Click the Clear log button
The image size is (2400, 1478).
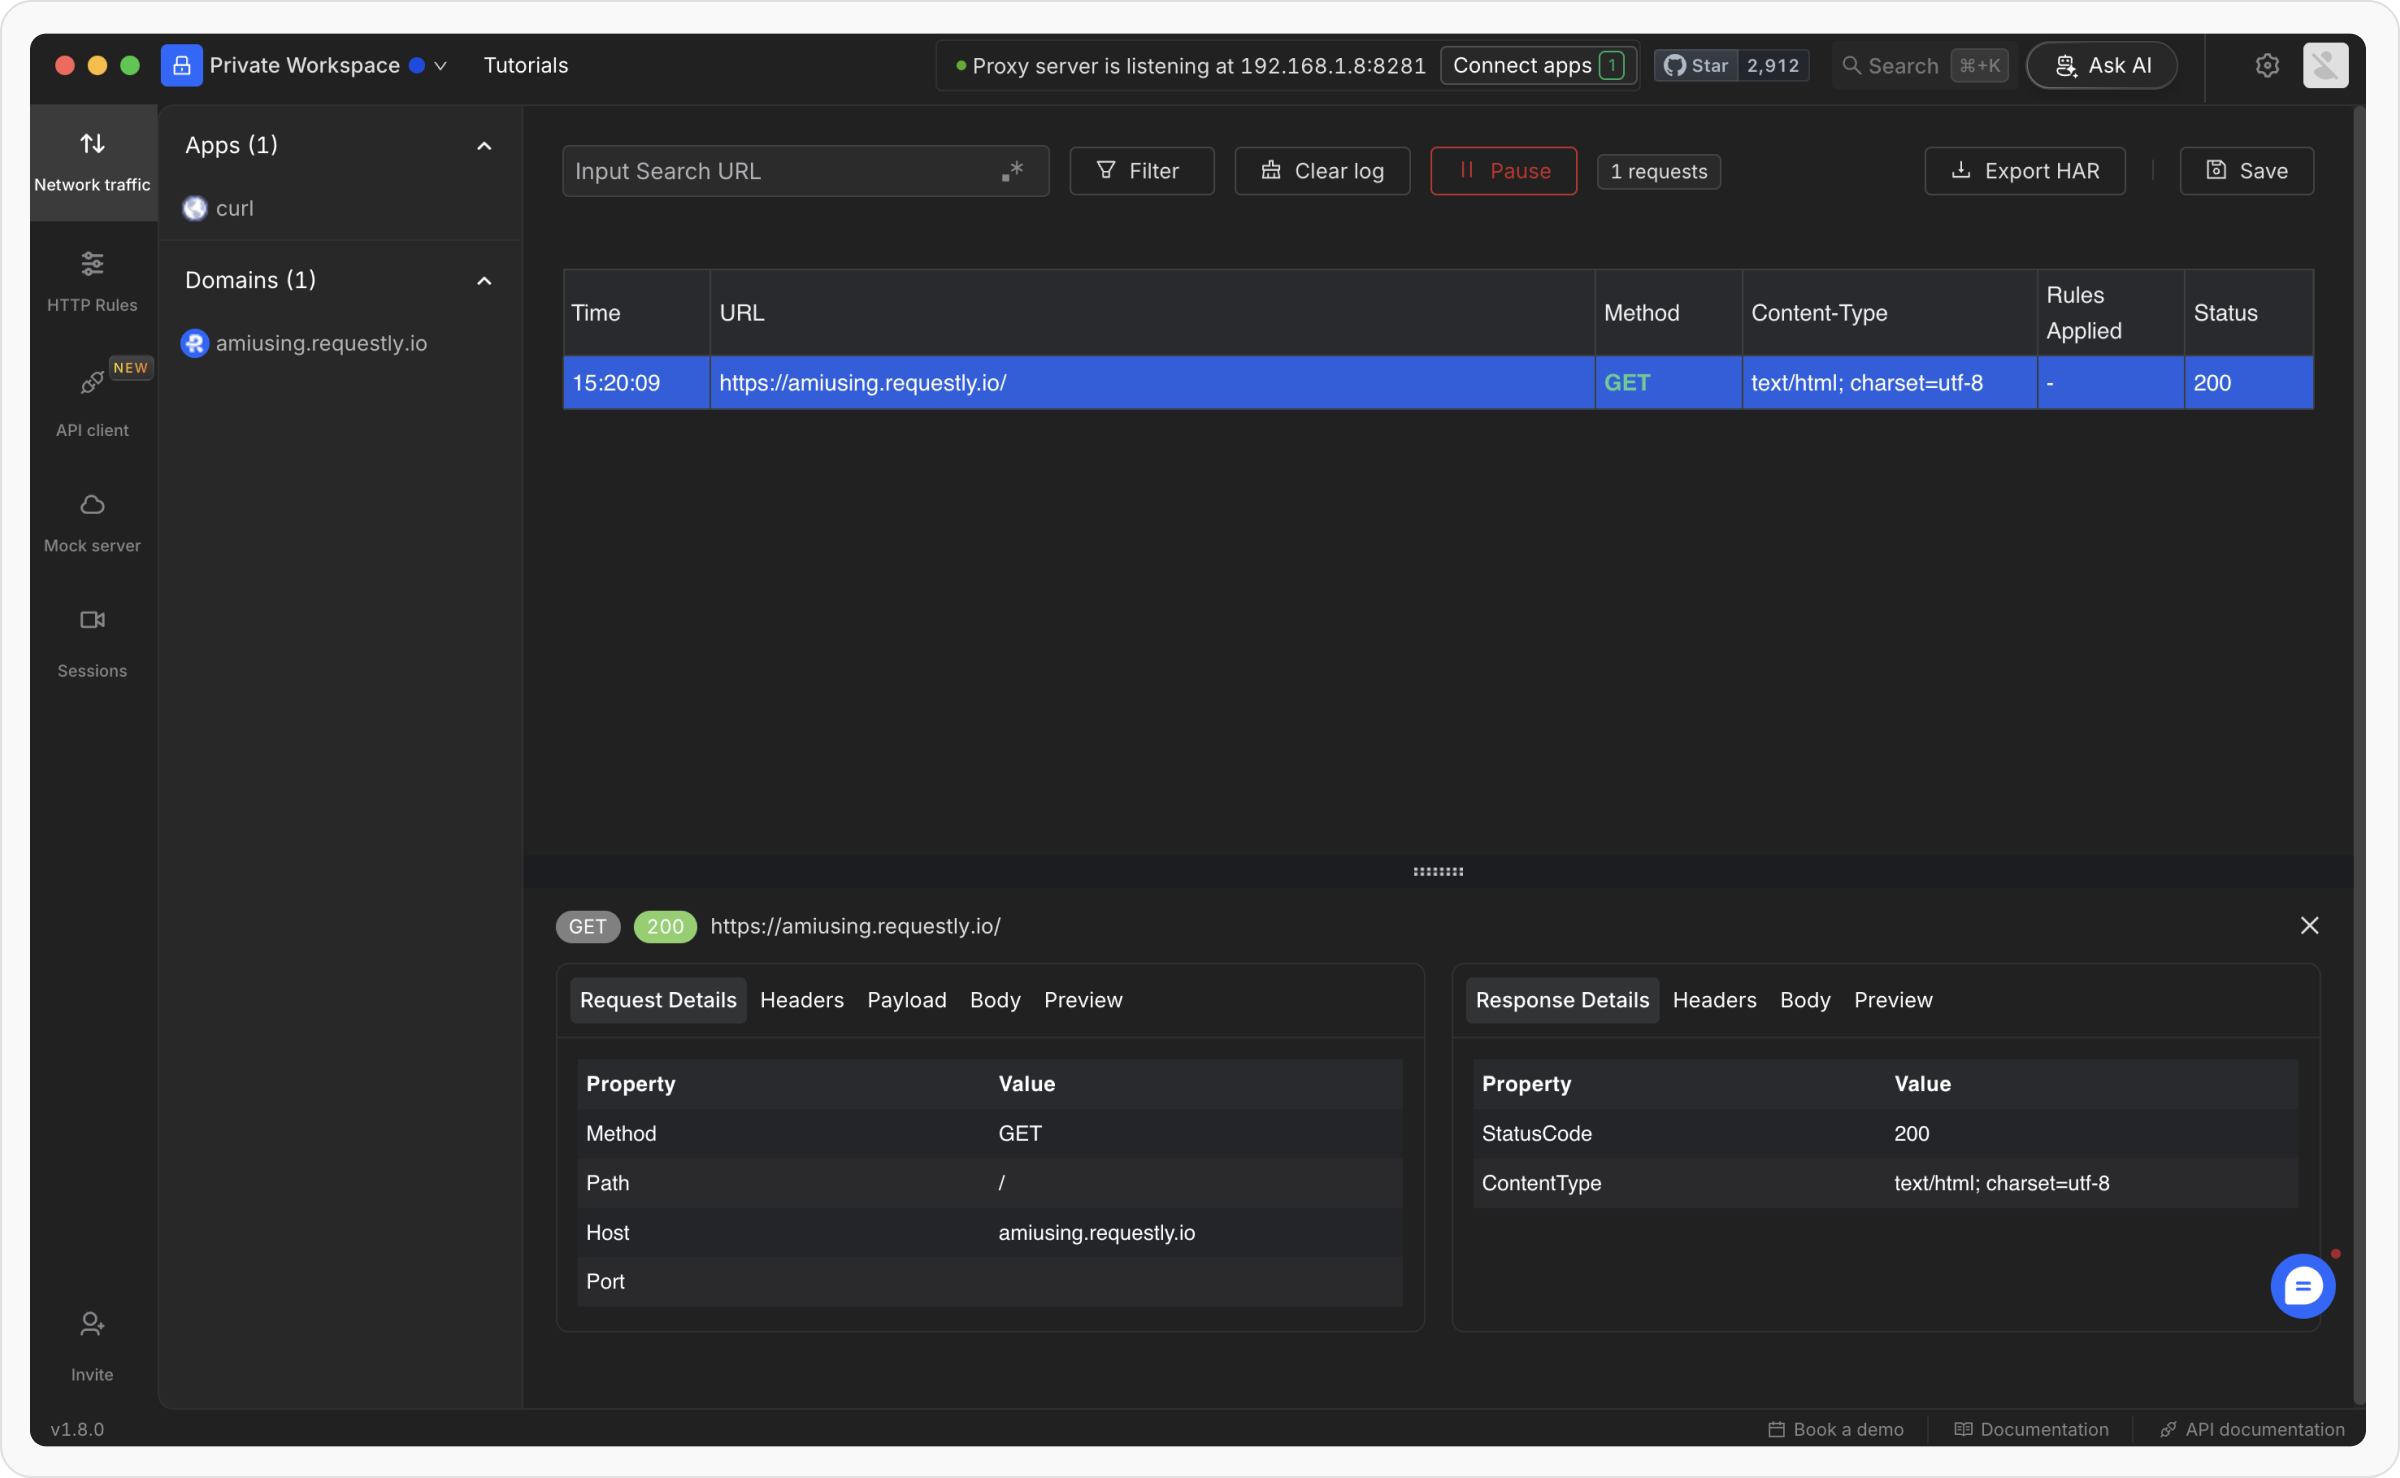click(1322, 172)
